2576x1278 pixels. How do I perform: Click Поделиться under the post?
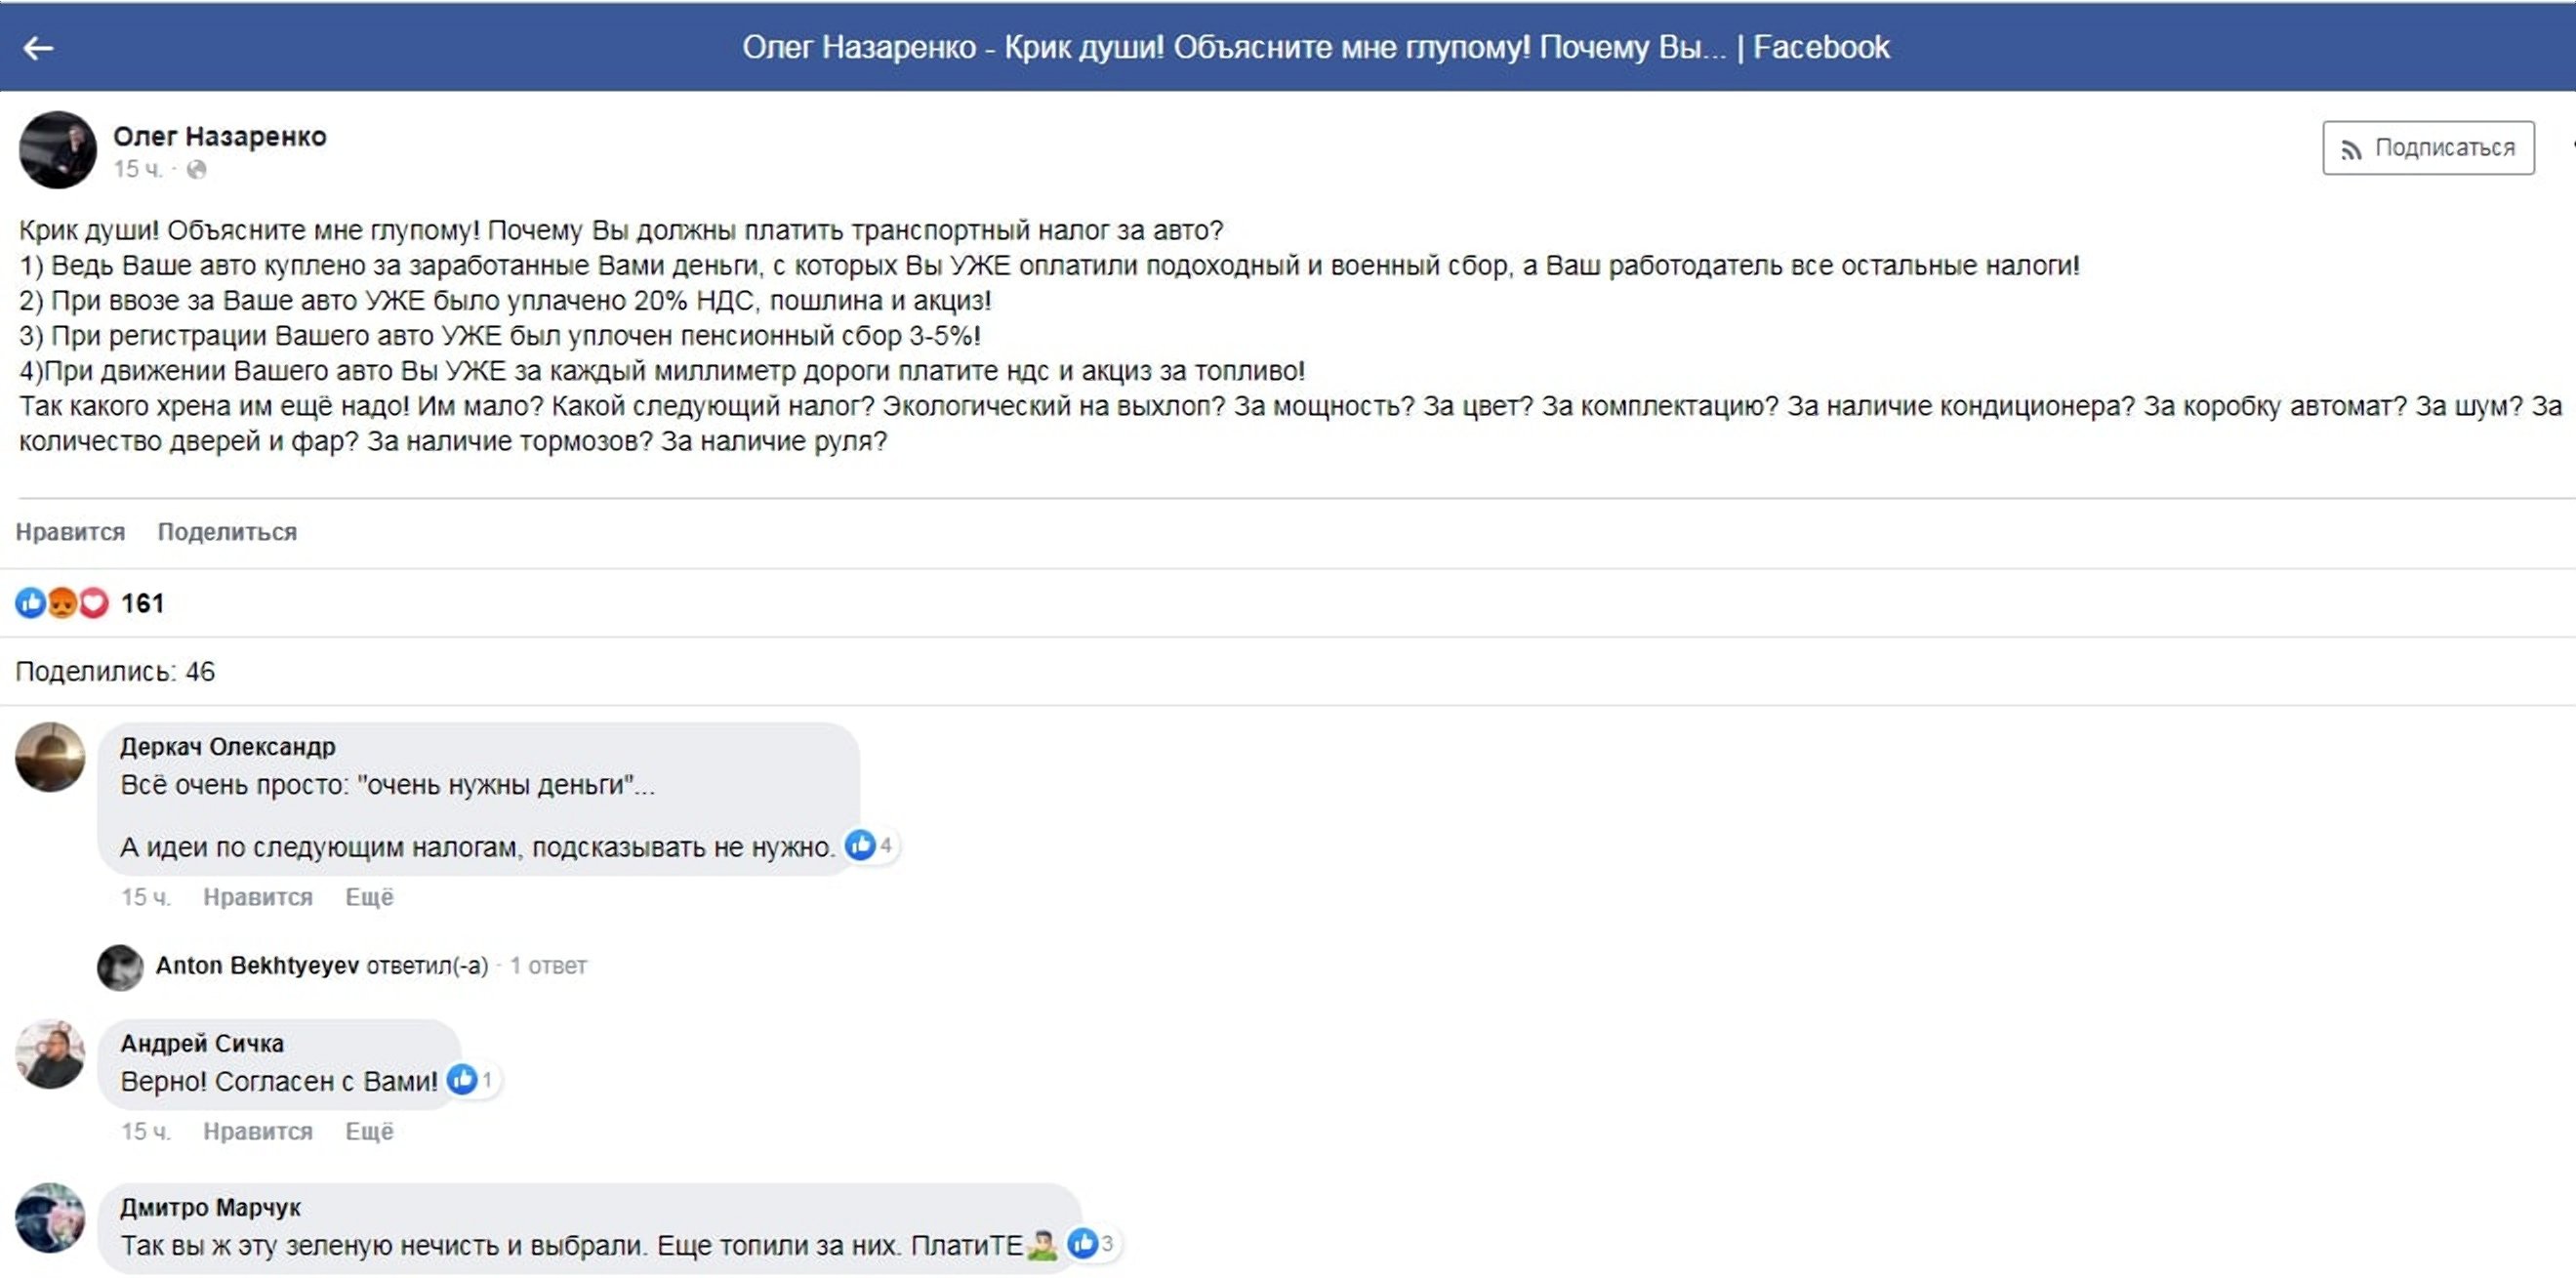point(227,532)
